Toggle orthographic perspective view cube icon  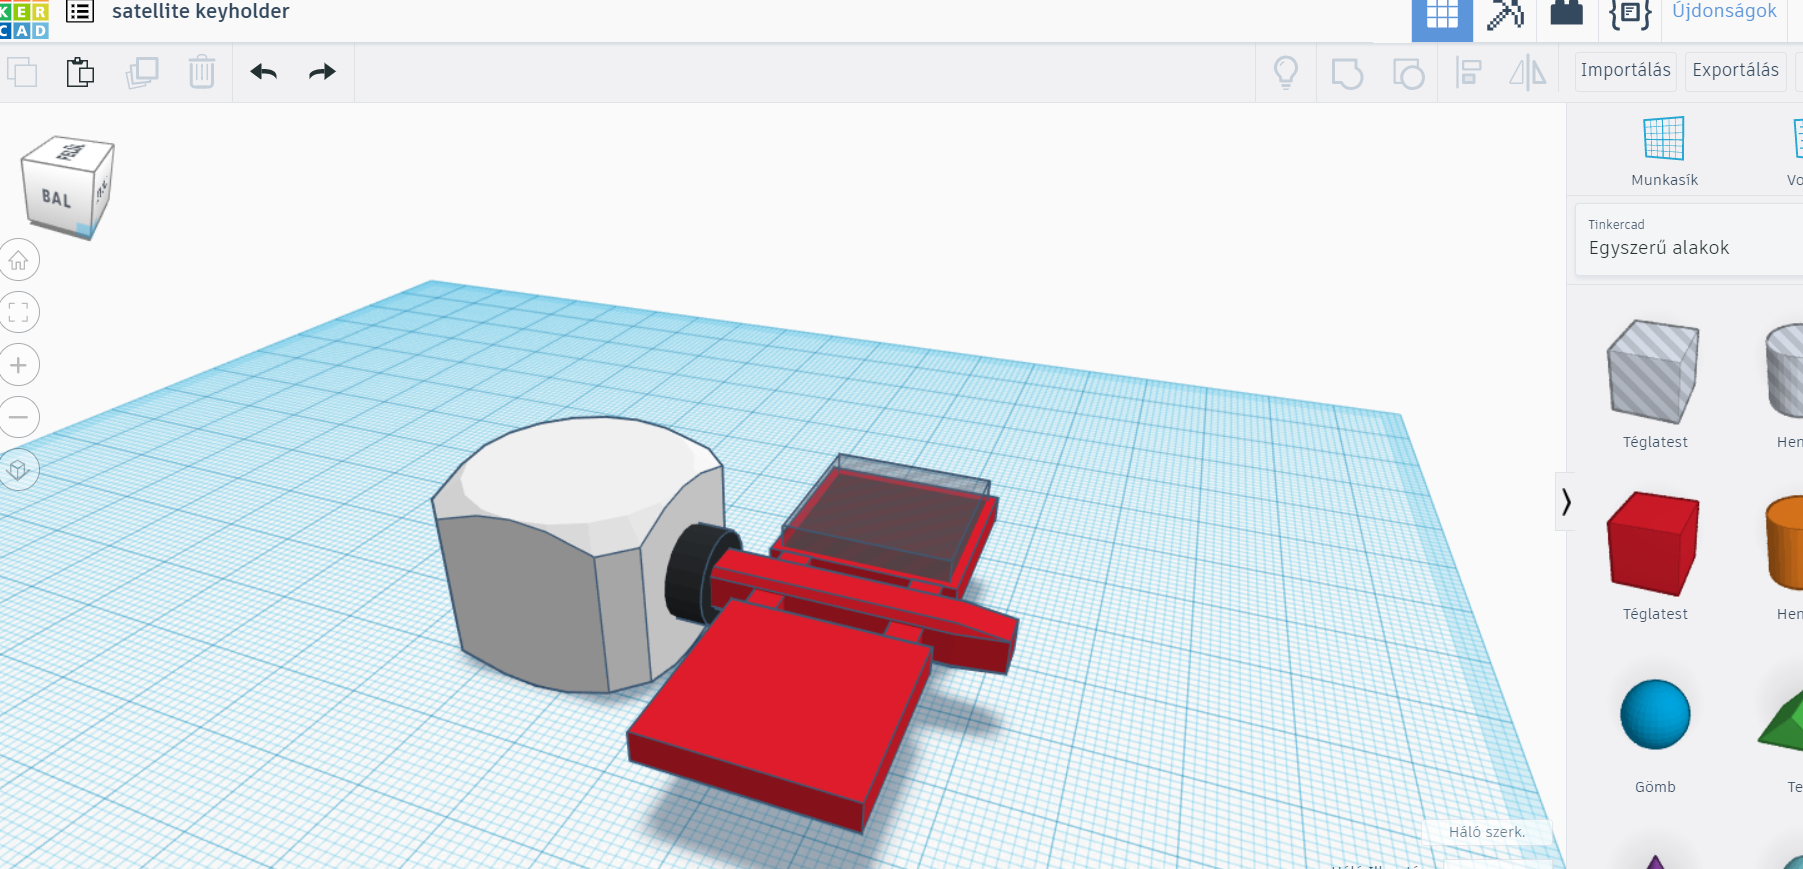pyautogui.click(x=18, y=469)
